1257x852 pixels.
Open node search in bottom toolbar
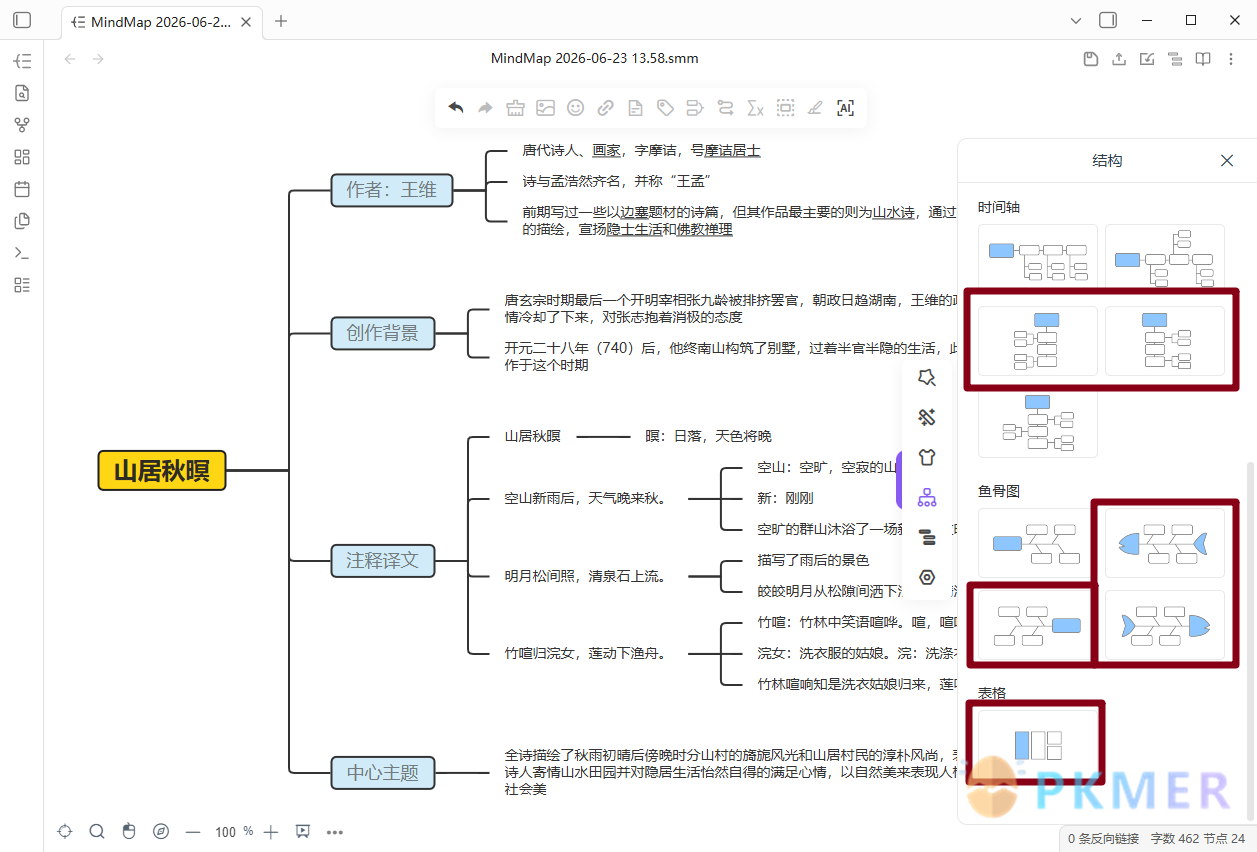(x=97, y=831)
